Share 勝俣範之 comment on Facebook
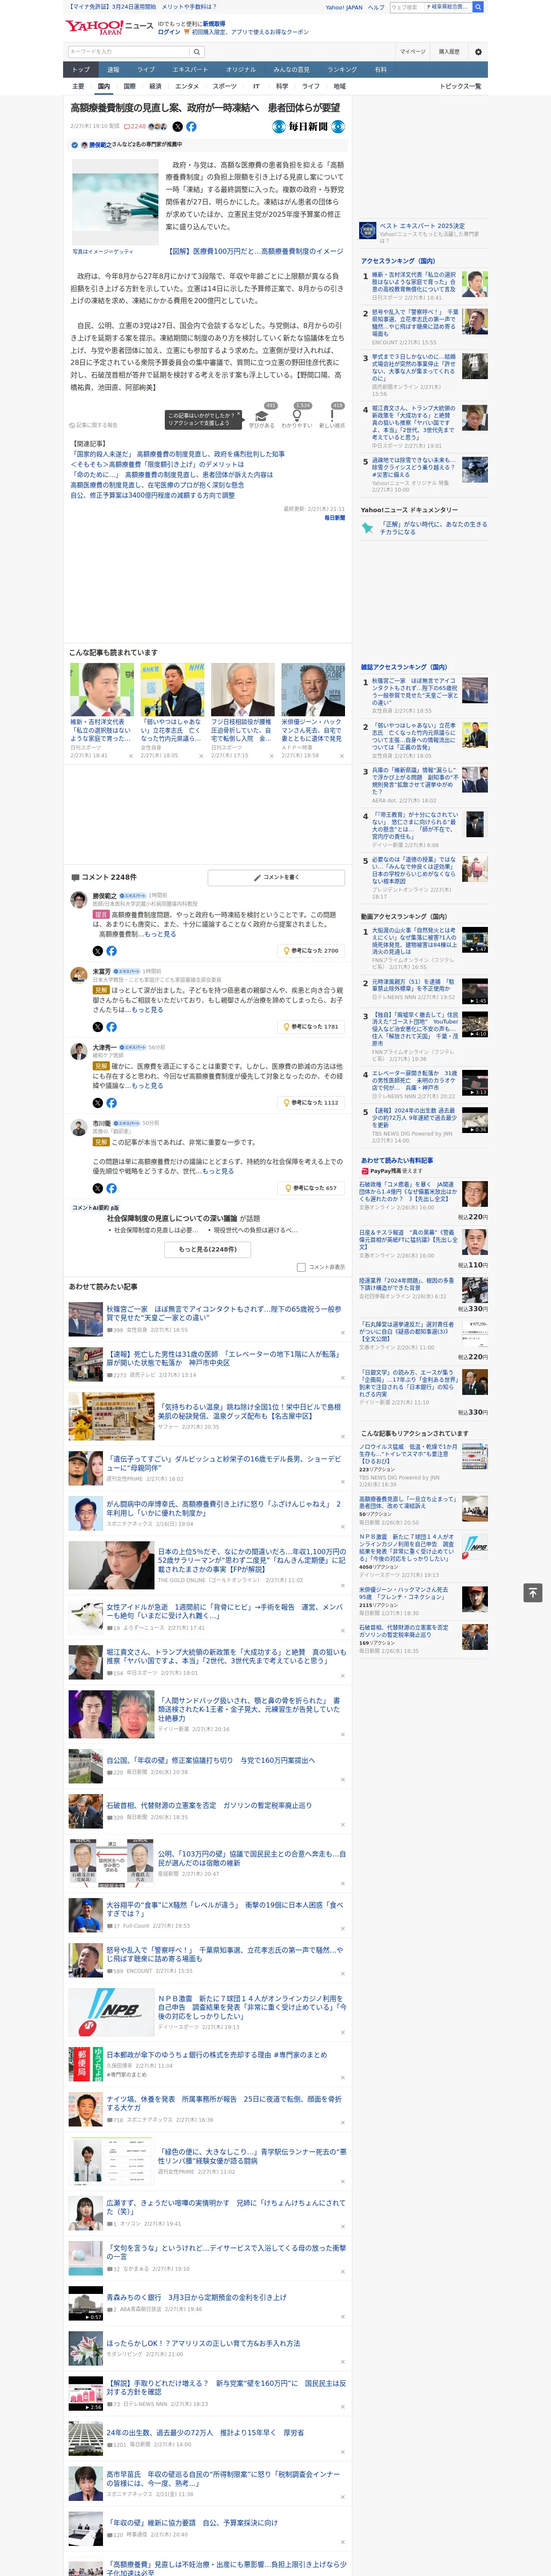 click(x=111, y=951)
